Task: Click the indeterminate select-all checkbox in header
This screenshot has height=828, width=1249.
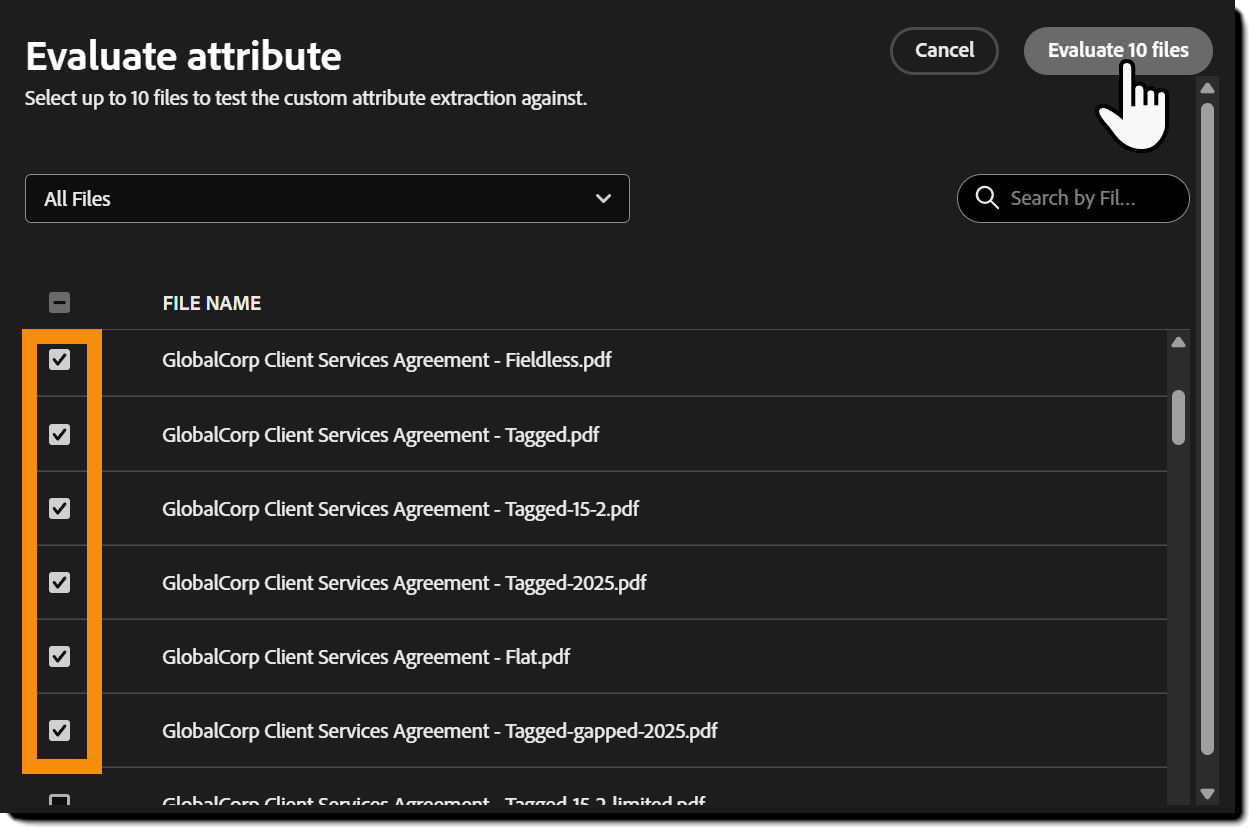Action: tap(59, 302)
